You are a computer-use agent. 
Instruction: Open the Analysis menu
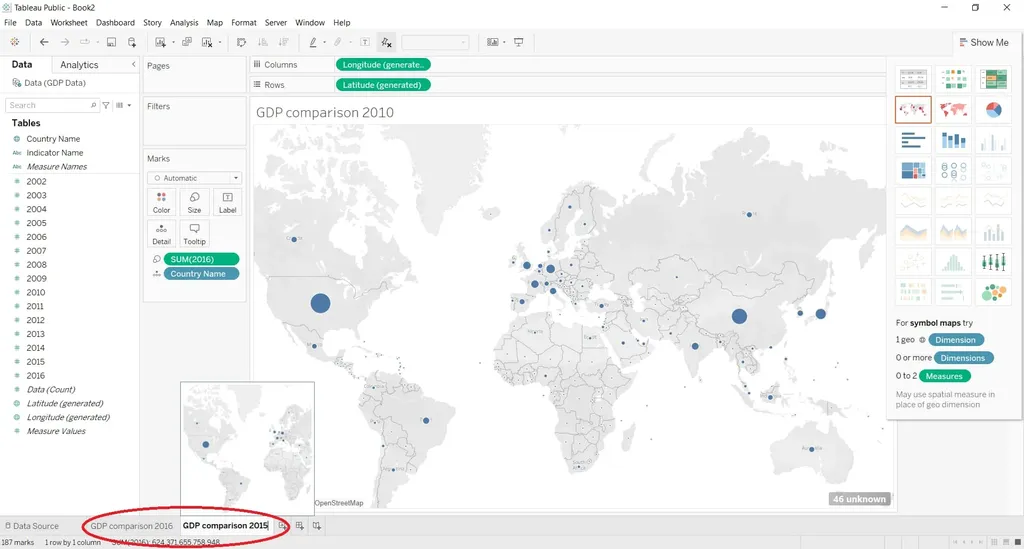(x=184, y=22)
